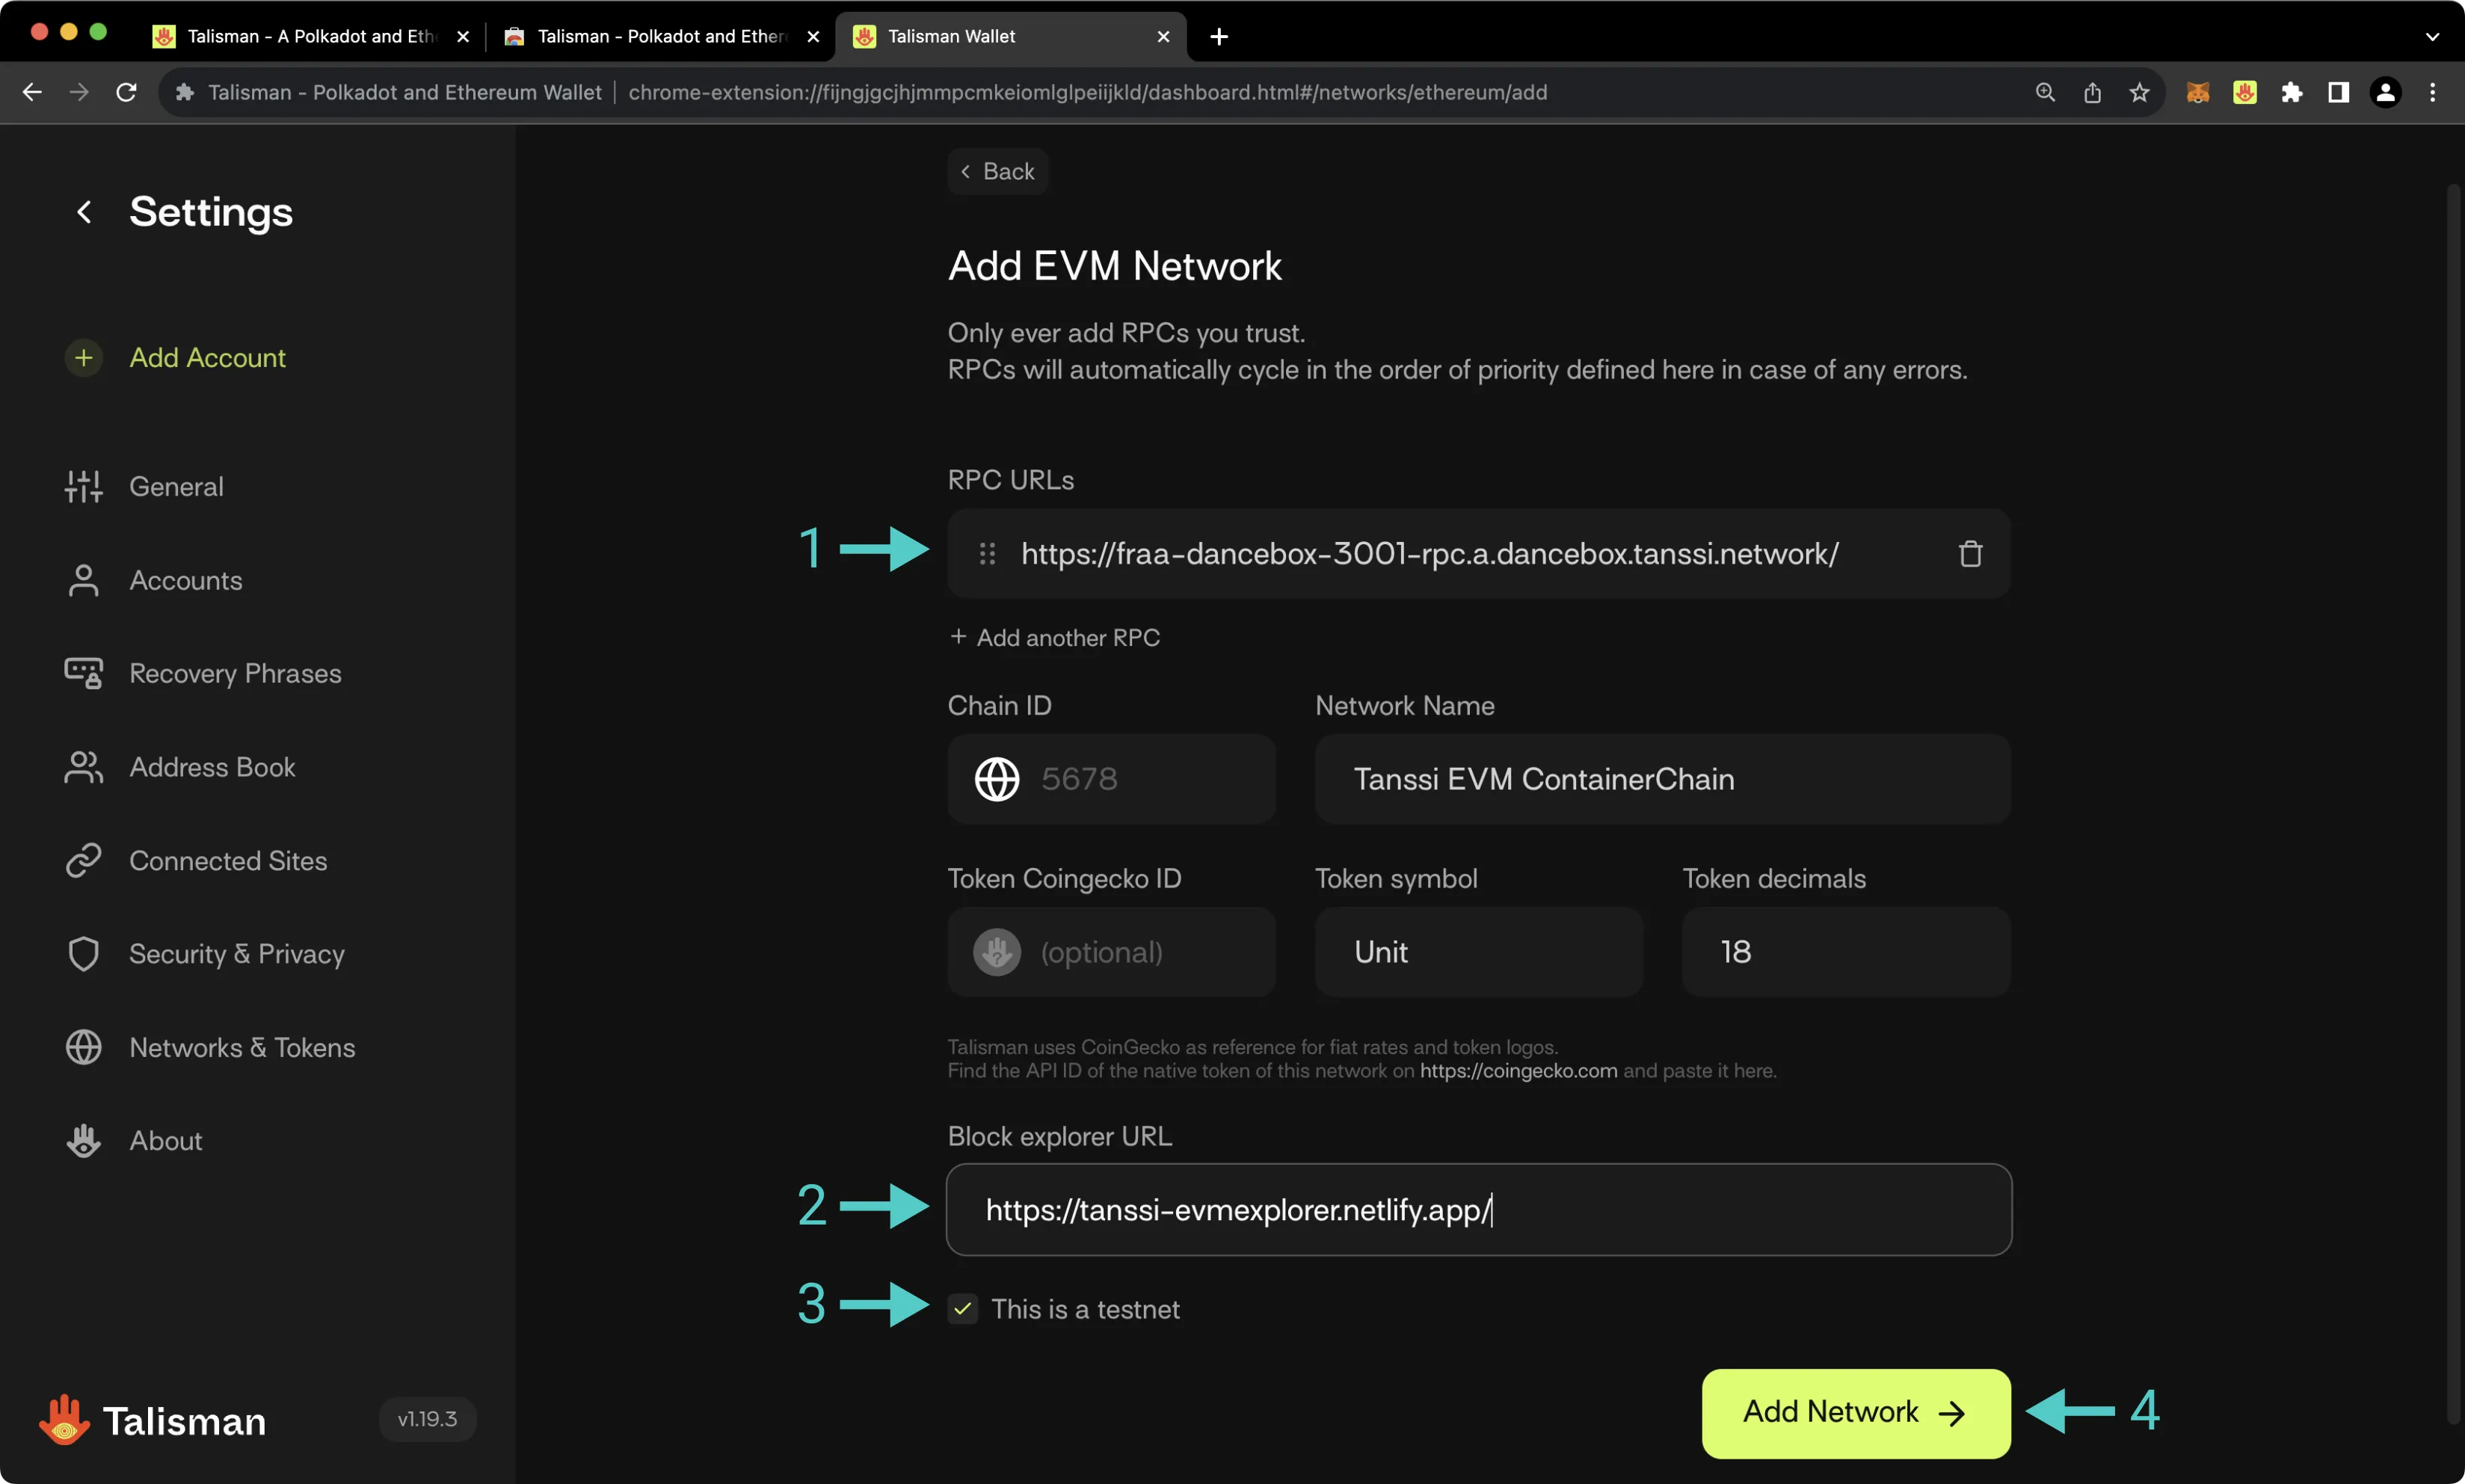Delete the RPC URL with trash icon

pyautogui.click(x=1970, y=554)
